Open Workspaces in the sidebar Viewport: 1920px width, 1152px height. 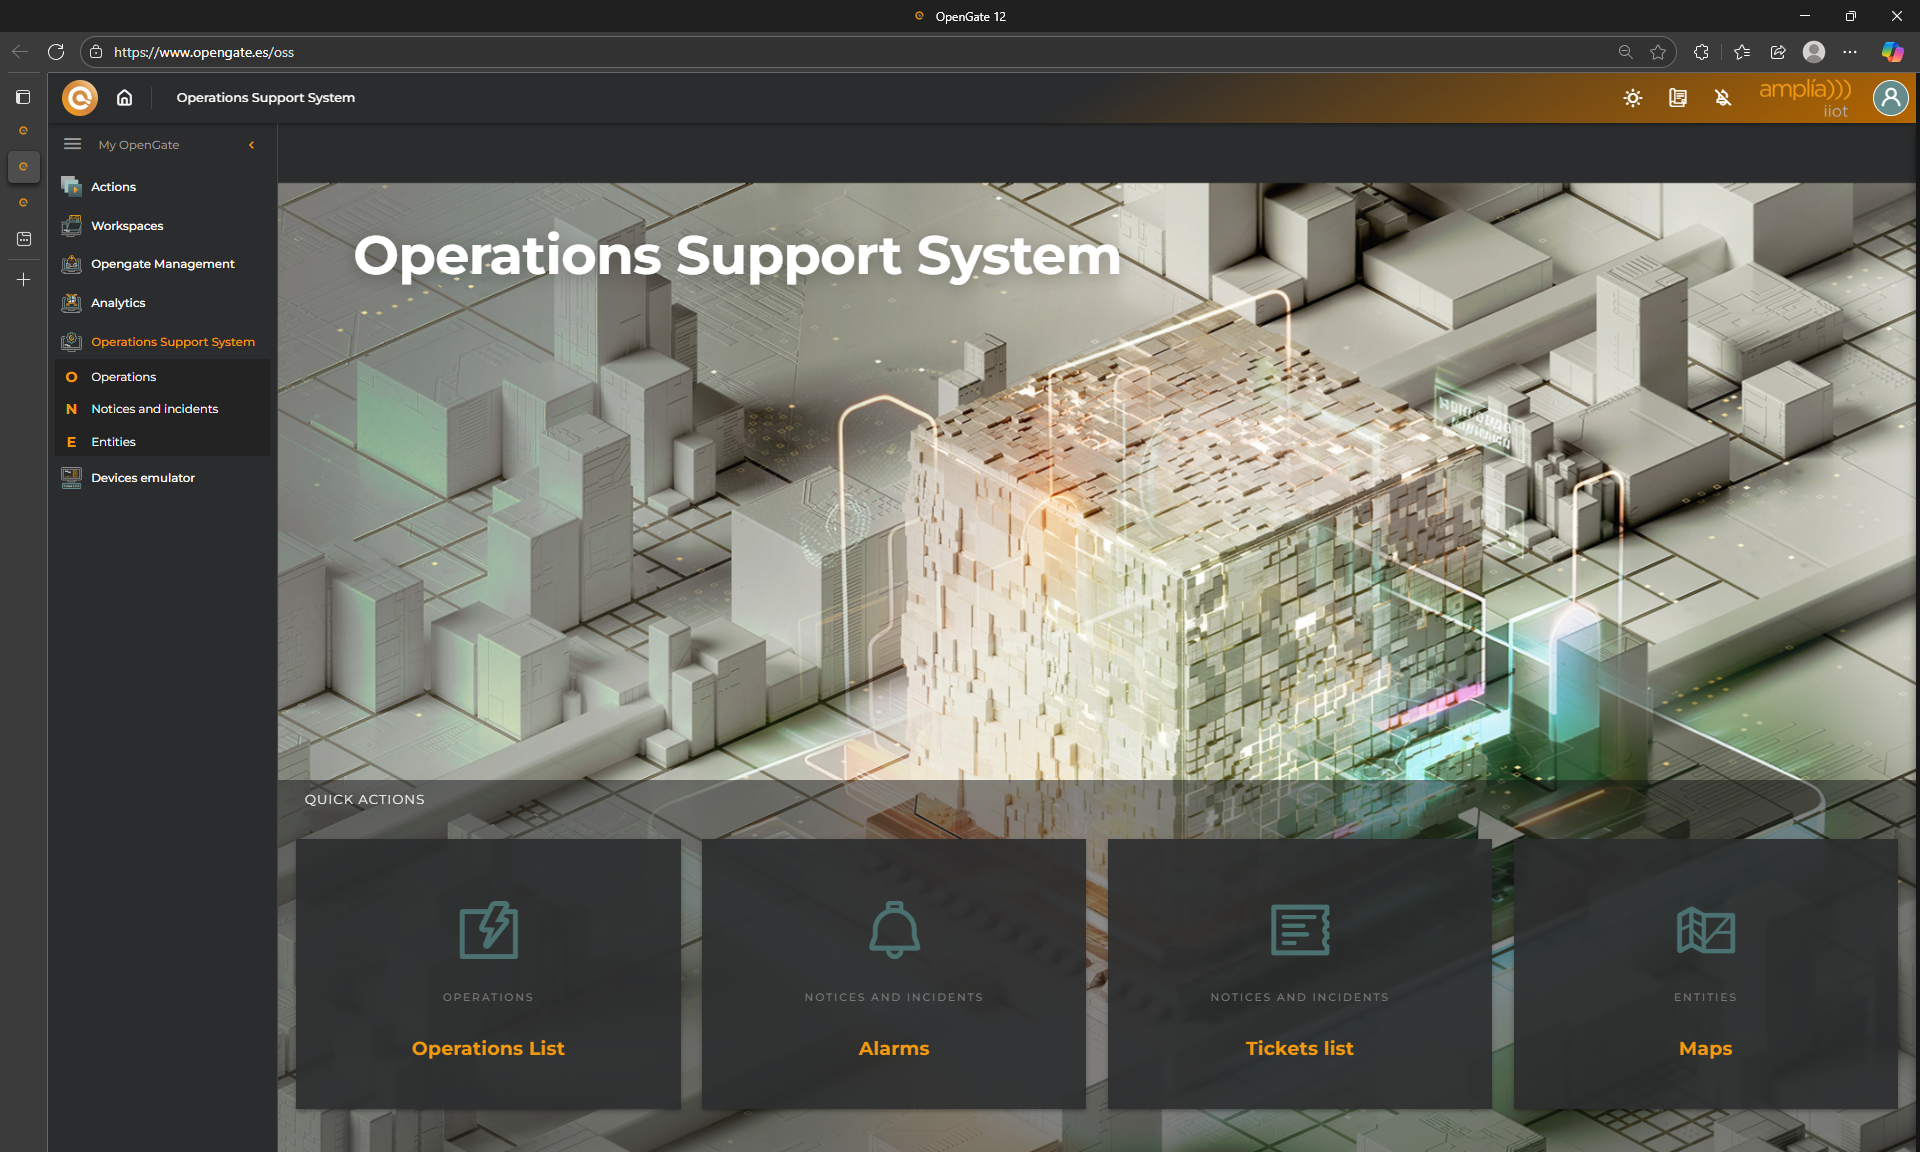127,226
